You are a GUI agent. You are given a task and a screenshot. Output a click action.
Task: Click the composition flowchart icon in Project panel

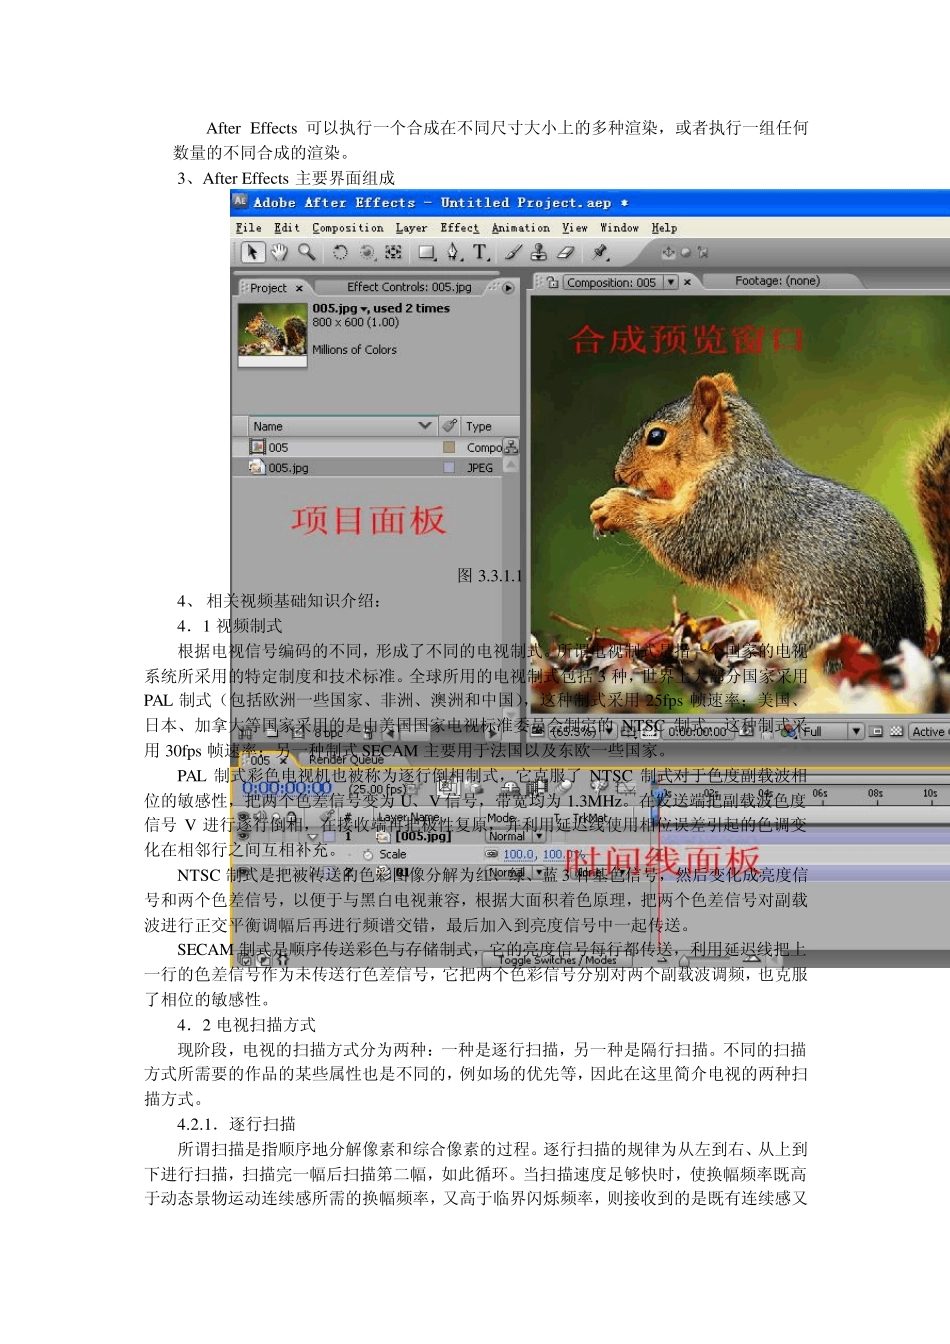(511, 447)
